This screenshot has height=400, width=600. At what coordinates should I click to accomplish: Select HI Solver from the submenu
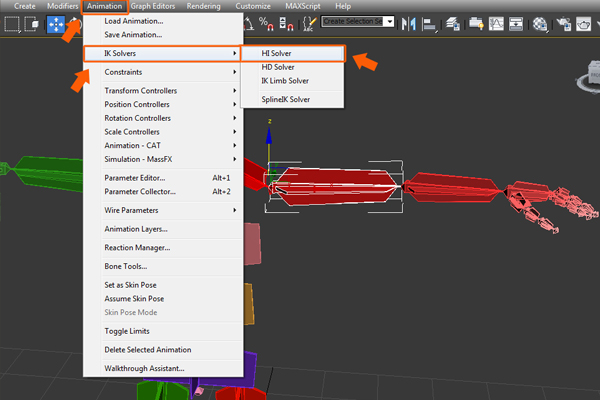293,54
